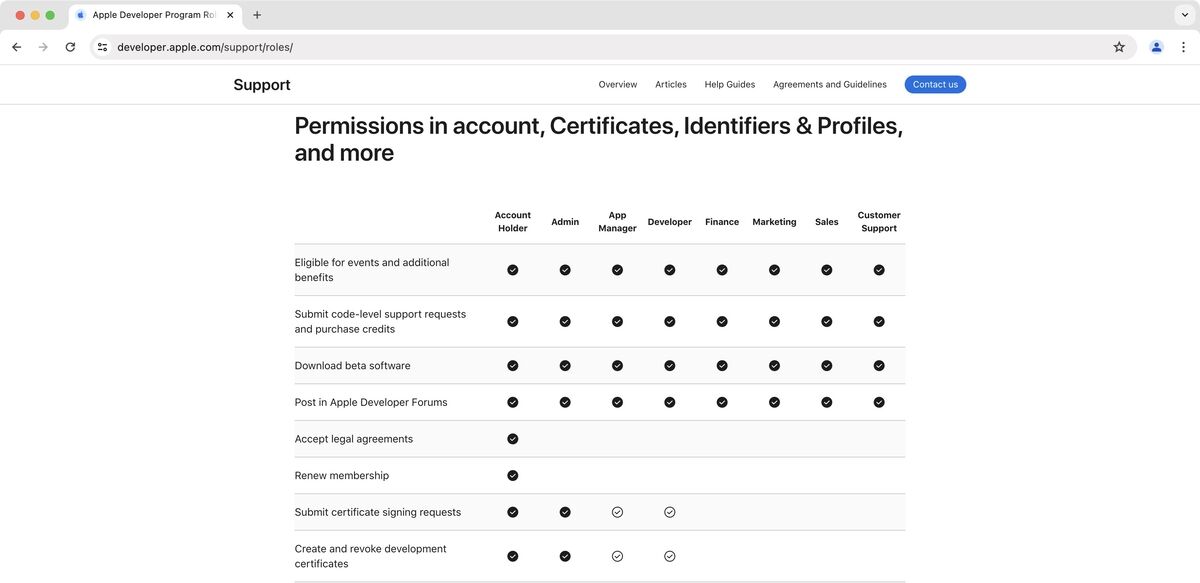Click Marketing checkmark for code-level support requests
This screenshot has width=1200, height=583.
coord(774,322)
